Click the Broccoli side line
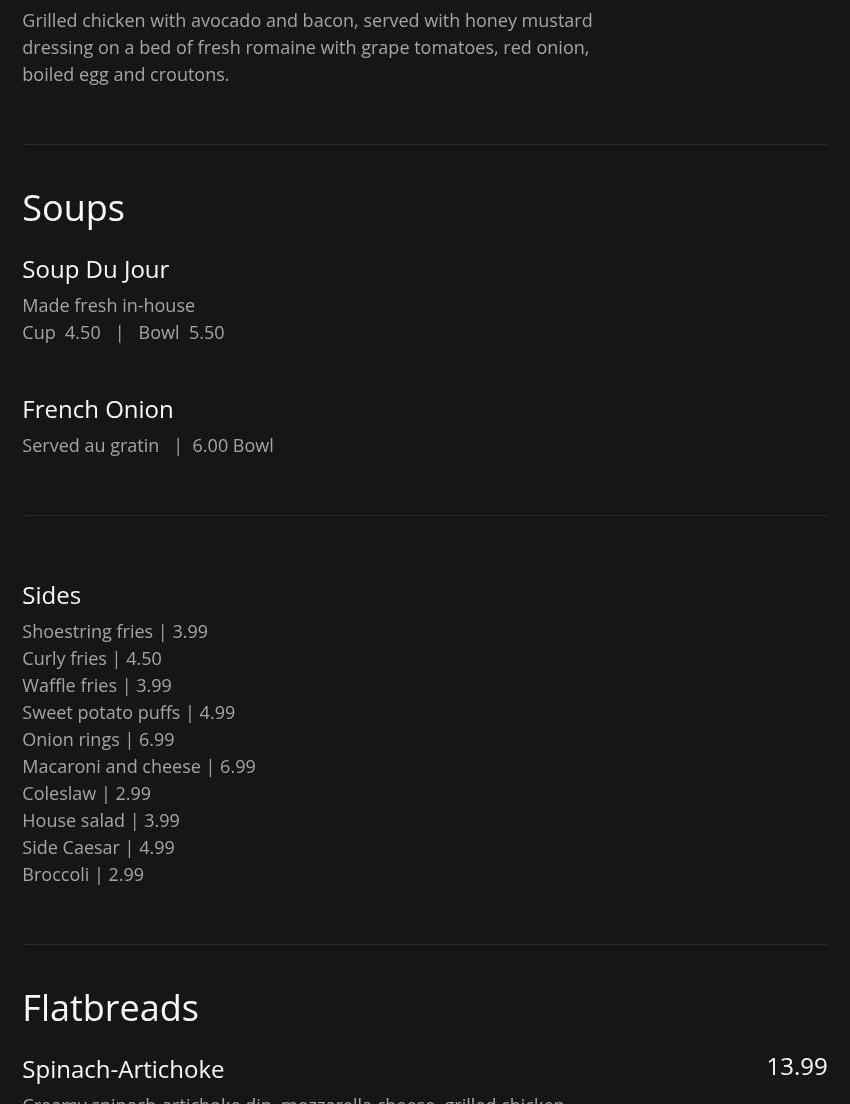The width and height of the screenshot is (850, 1104). [x=83, y=875]
